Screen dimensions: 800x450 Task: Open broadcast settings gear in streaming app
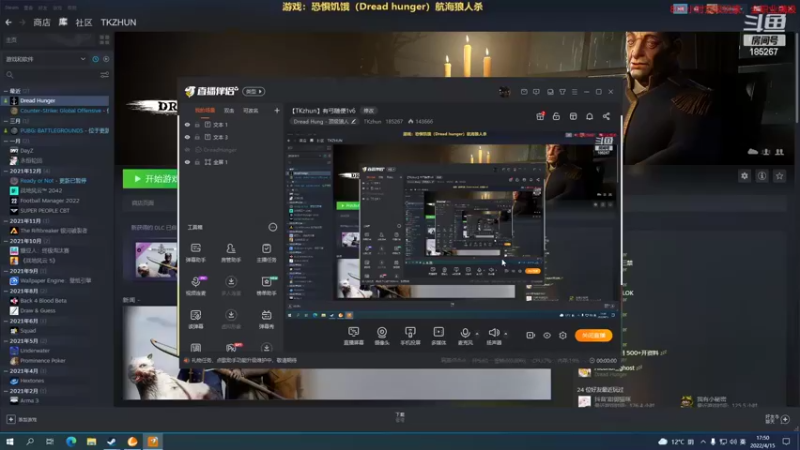pos(563,335)
